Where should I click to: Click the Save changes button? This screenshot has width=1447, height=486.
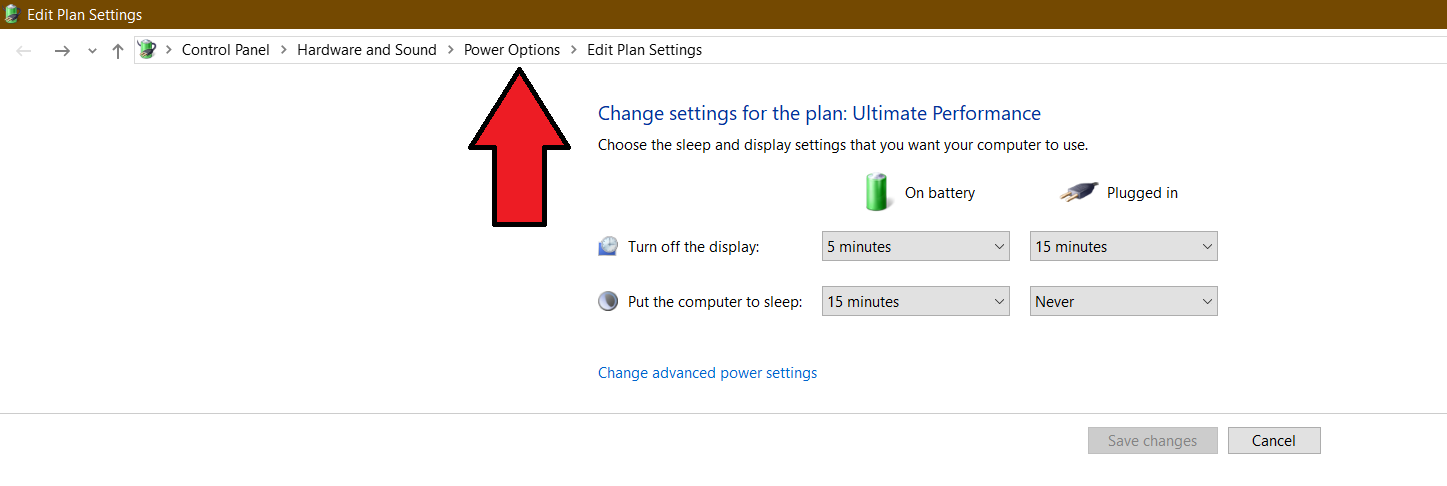(x=1152, y=441)
